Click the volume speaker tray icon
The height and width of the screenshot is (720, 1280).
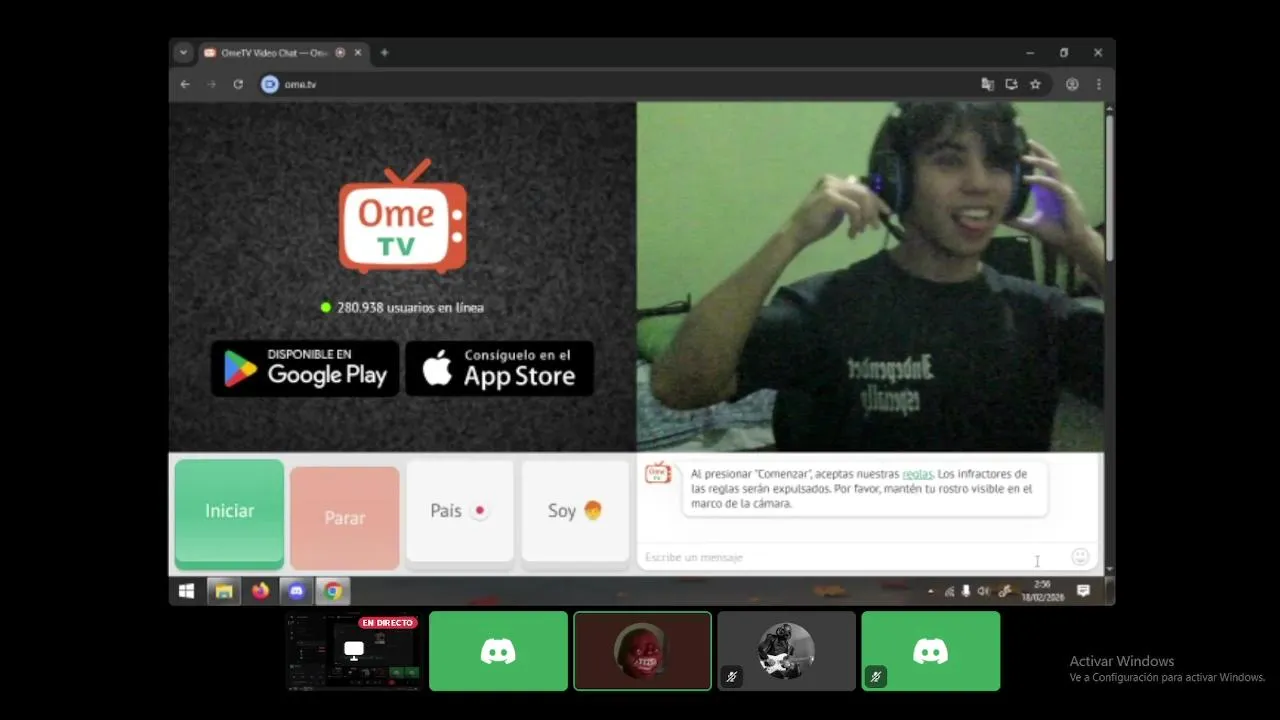click(984, 591)
